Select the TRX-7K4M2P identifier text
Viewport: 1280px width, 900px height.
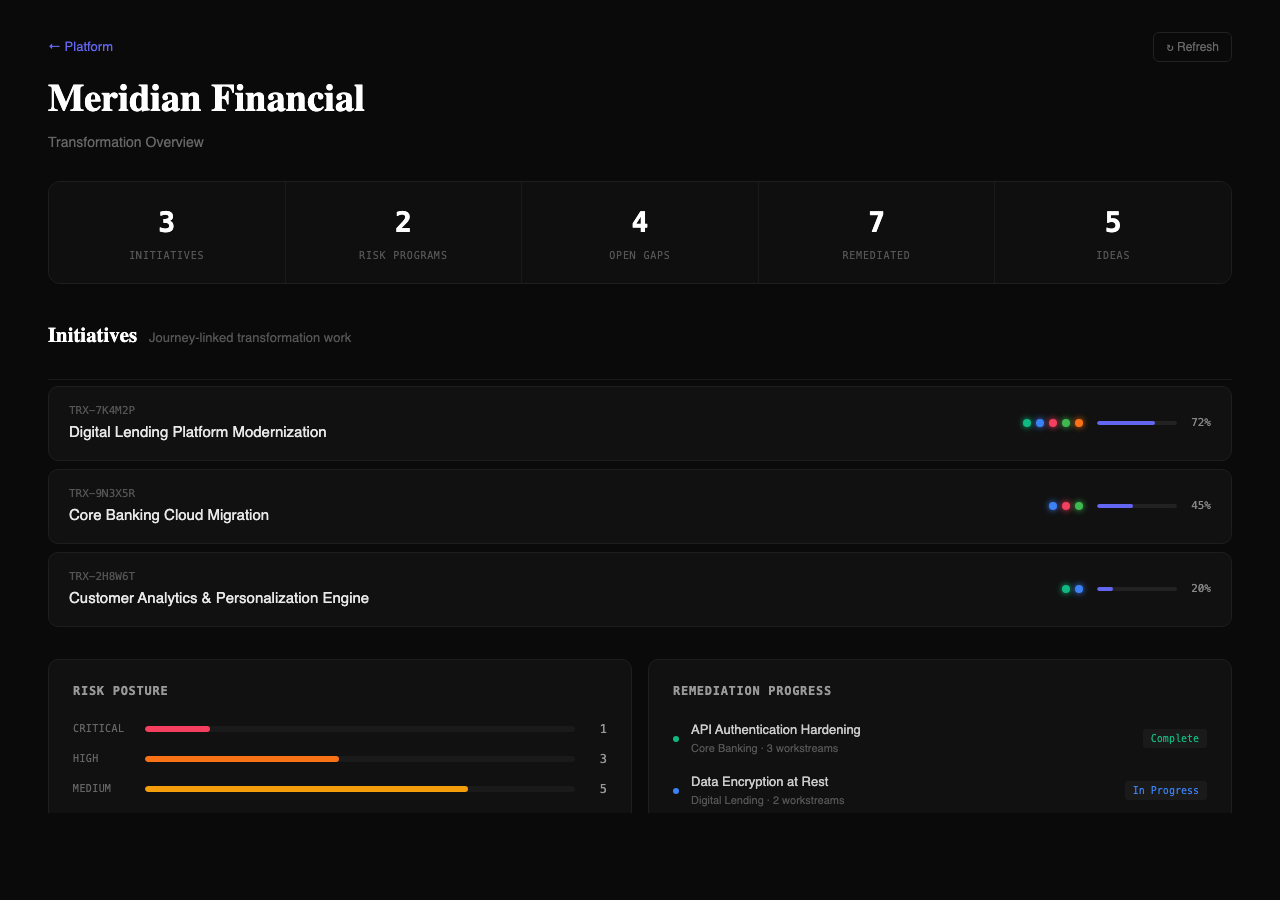pyautogui.click(x=100, y=410)
